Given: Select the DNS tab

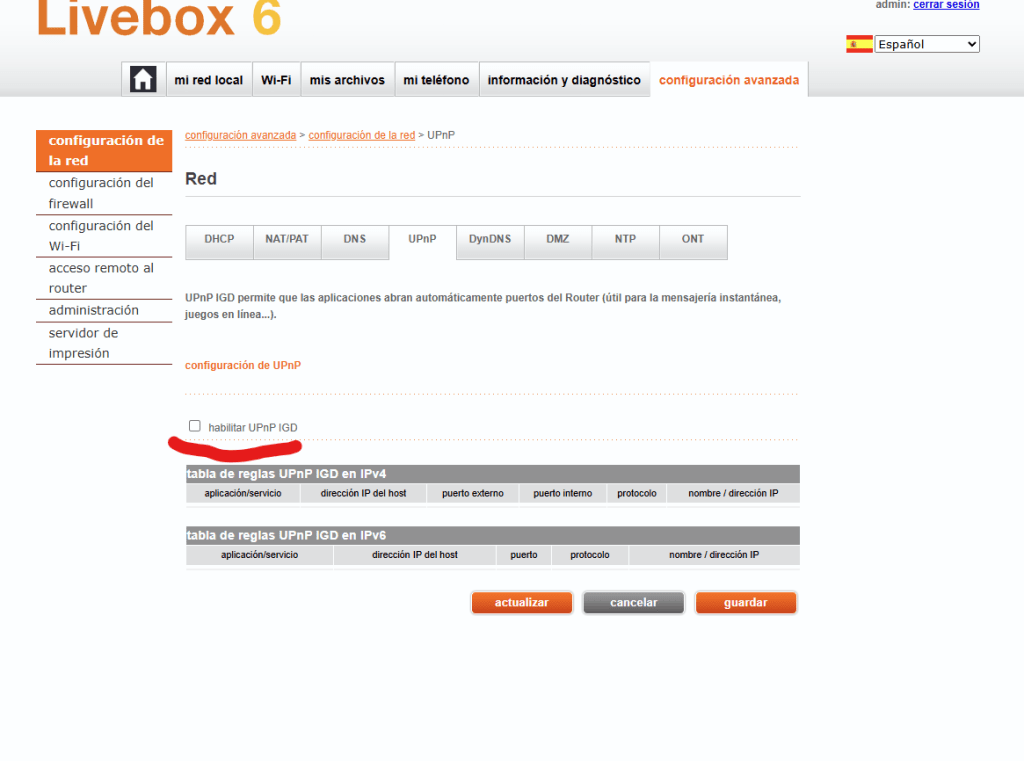Looking at the screenshot, I should [x=355, y=240].
